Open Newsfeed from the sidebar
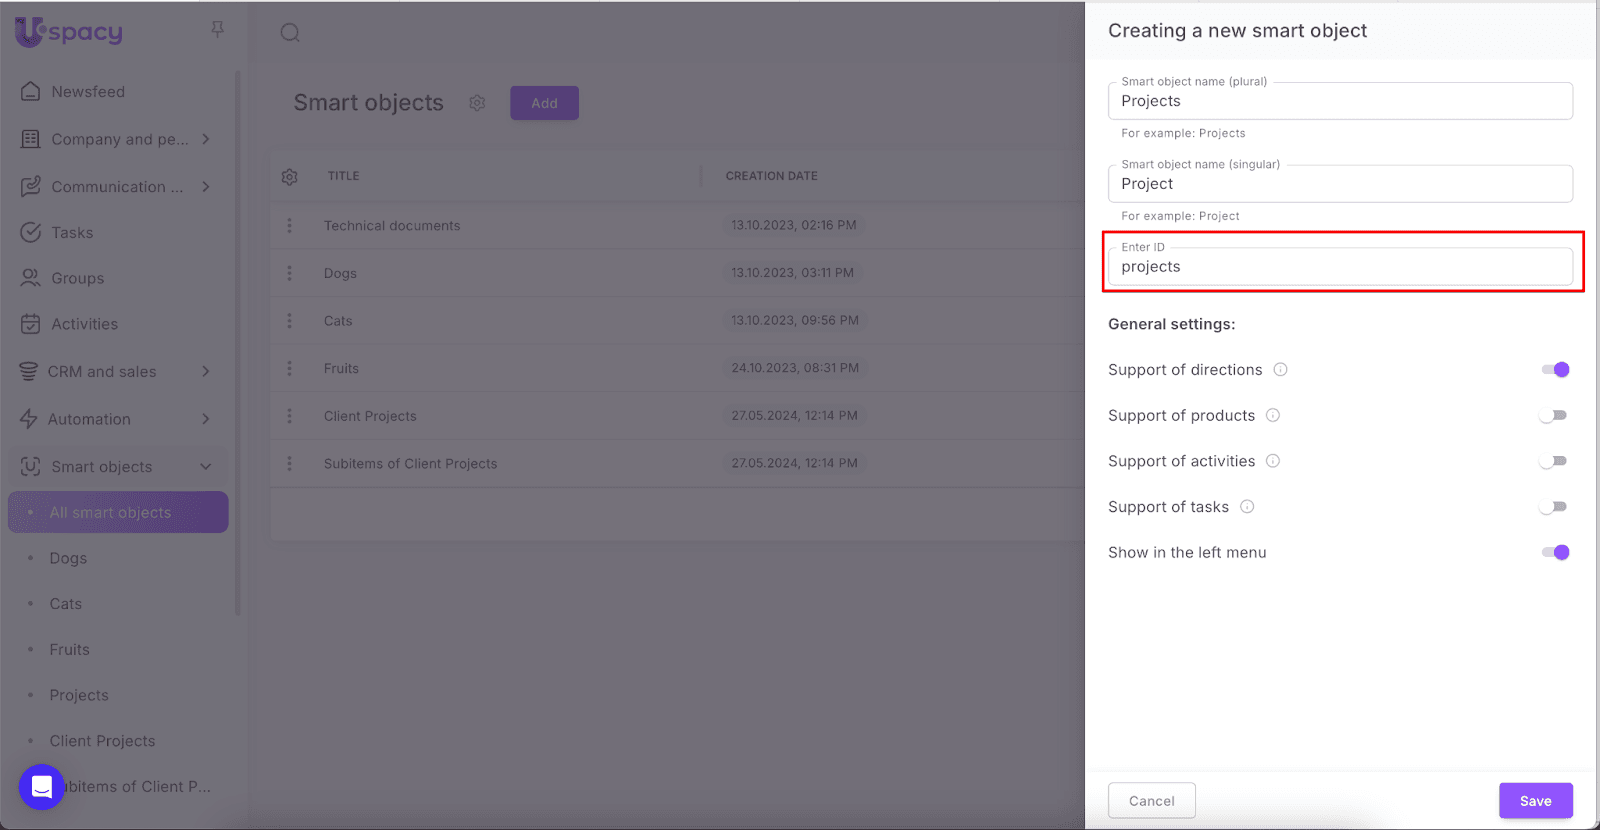The image size is (1600, 830). (88, 92)
